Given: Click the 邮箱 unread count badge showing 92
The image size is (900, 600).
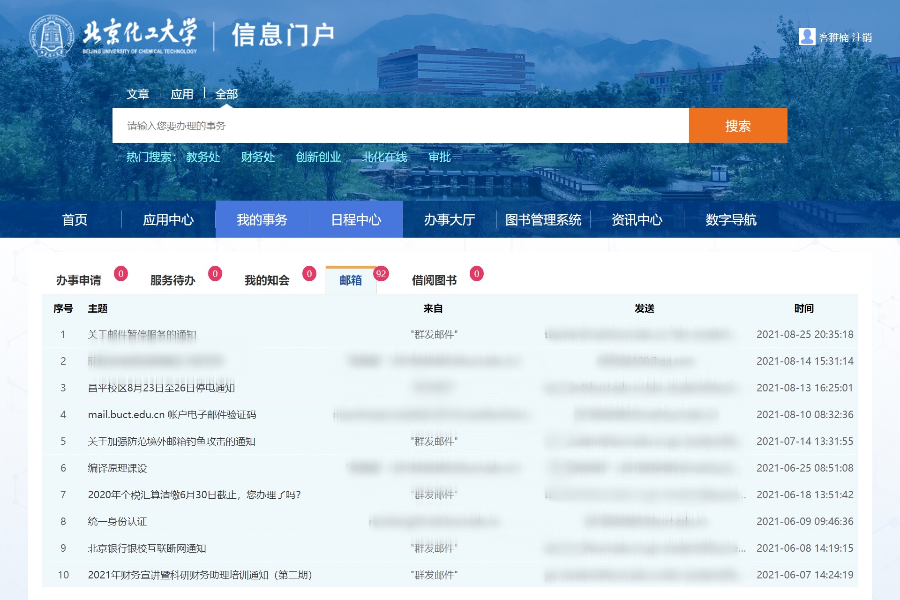Looking at the screenshot, I should click(x=381, y=273).
